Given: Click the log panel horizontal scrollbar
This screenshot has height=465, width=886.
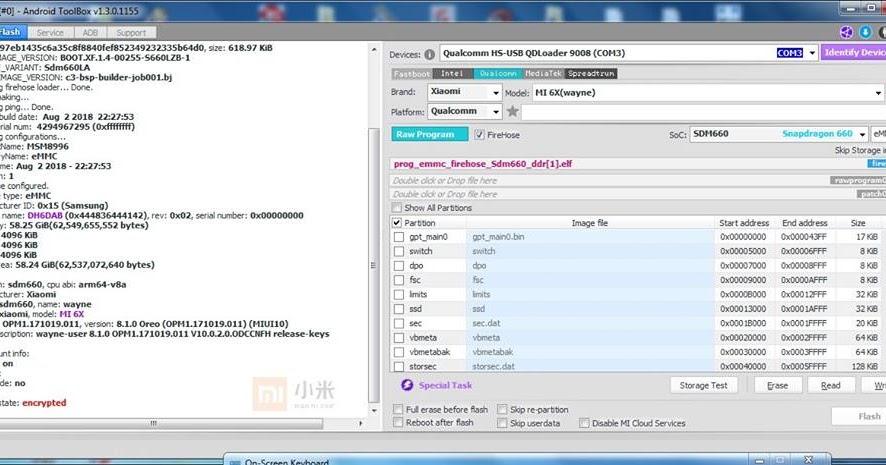Looking at the screenshot, I should (x=161, y=423).
